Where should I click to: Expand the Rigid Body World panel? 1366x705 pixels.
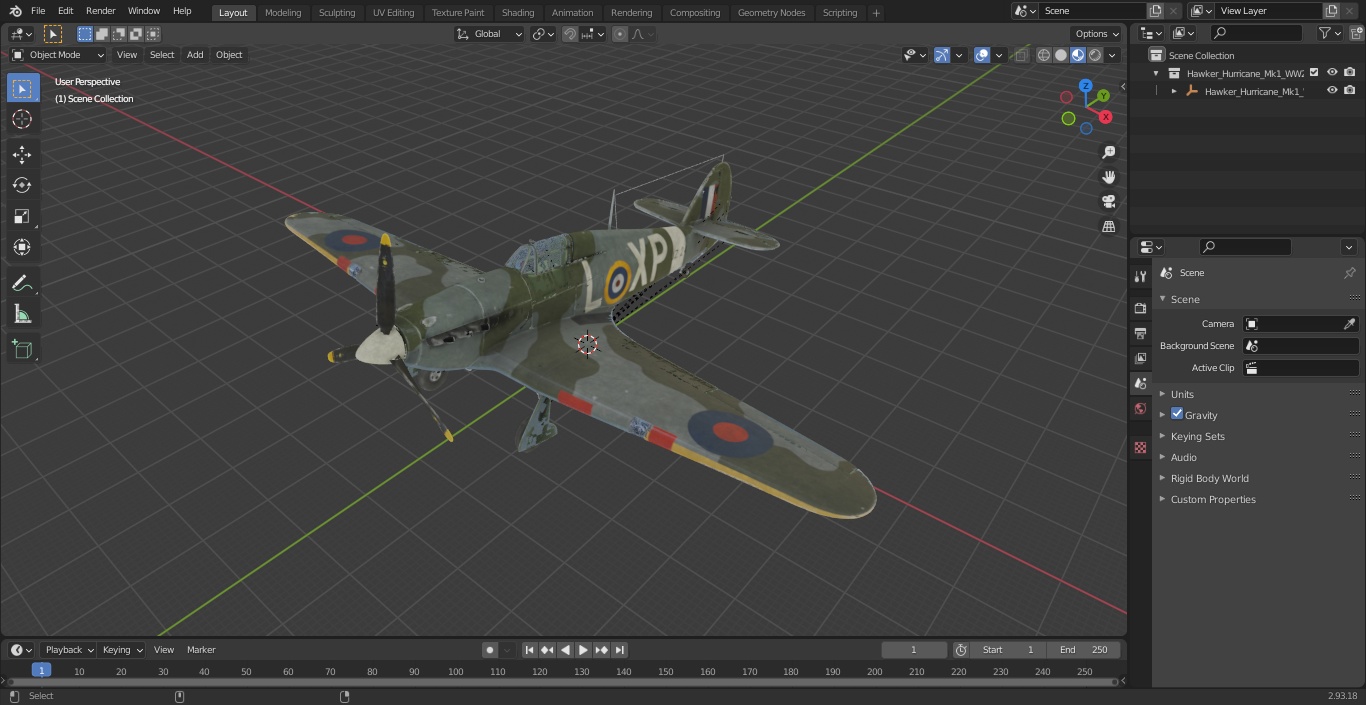1209,478
